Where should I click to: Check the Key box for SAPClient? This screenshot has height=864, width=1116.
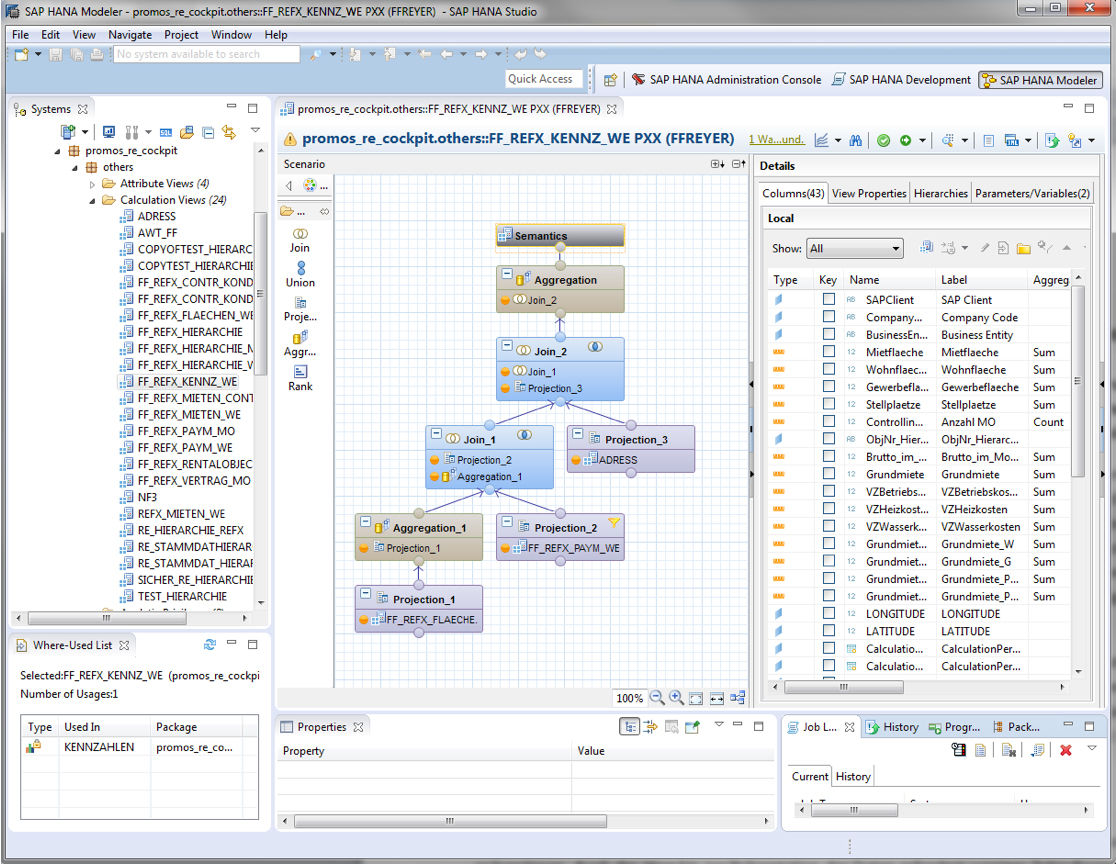point(828,300)
